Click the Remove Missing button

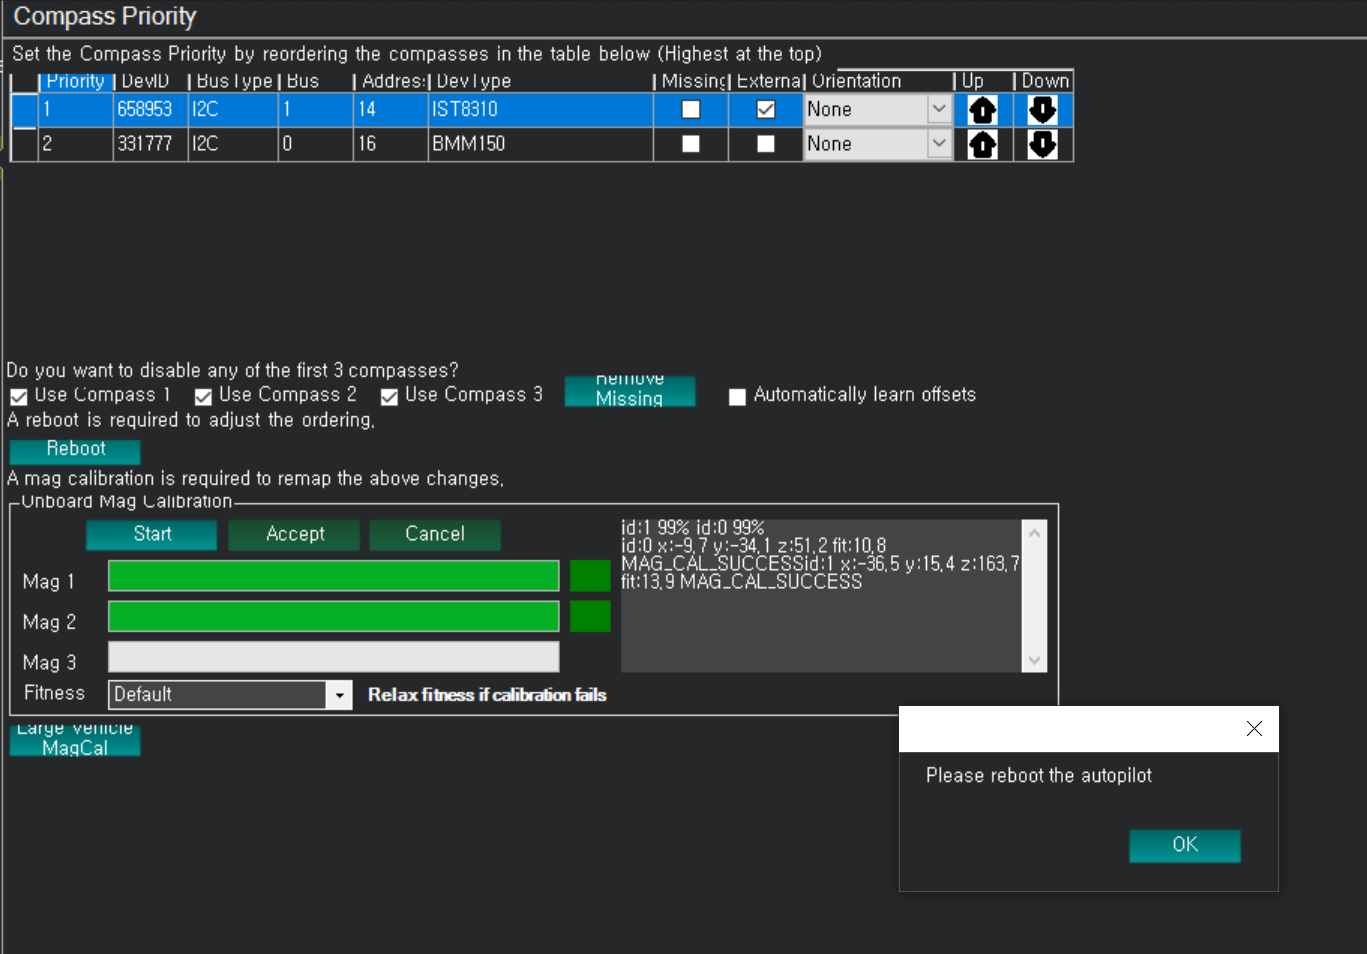pos(630,391)
